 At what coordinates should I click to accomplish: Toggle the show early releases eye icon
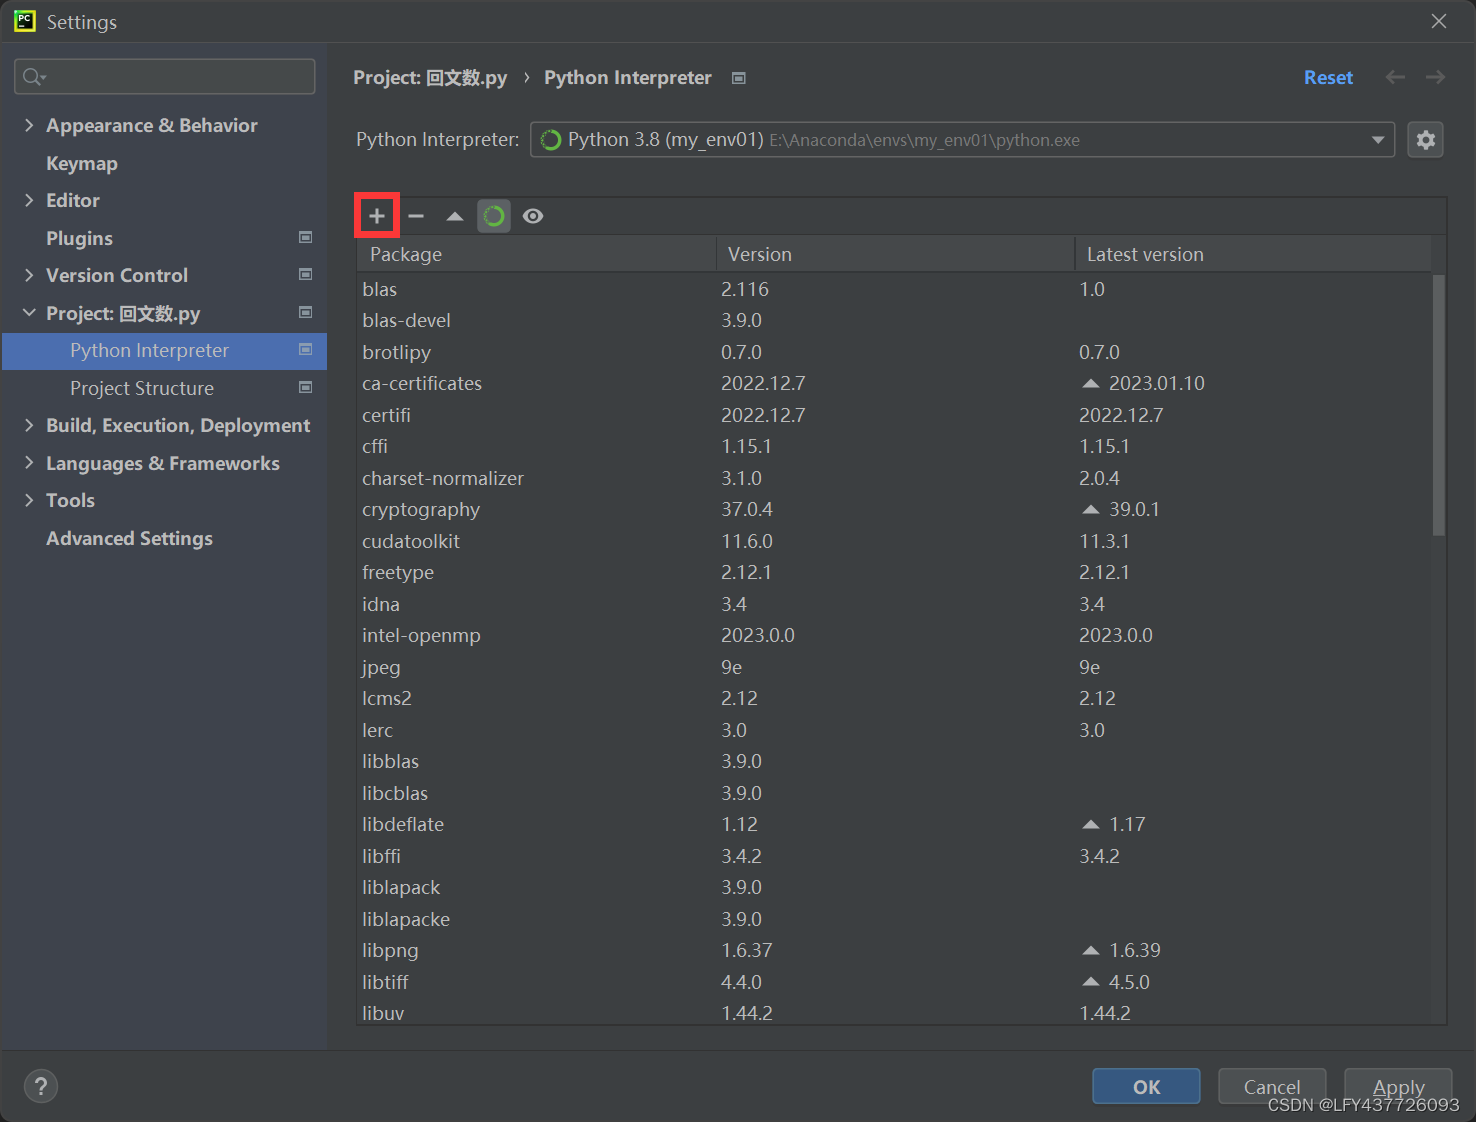tap(533, 216)
